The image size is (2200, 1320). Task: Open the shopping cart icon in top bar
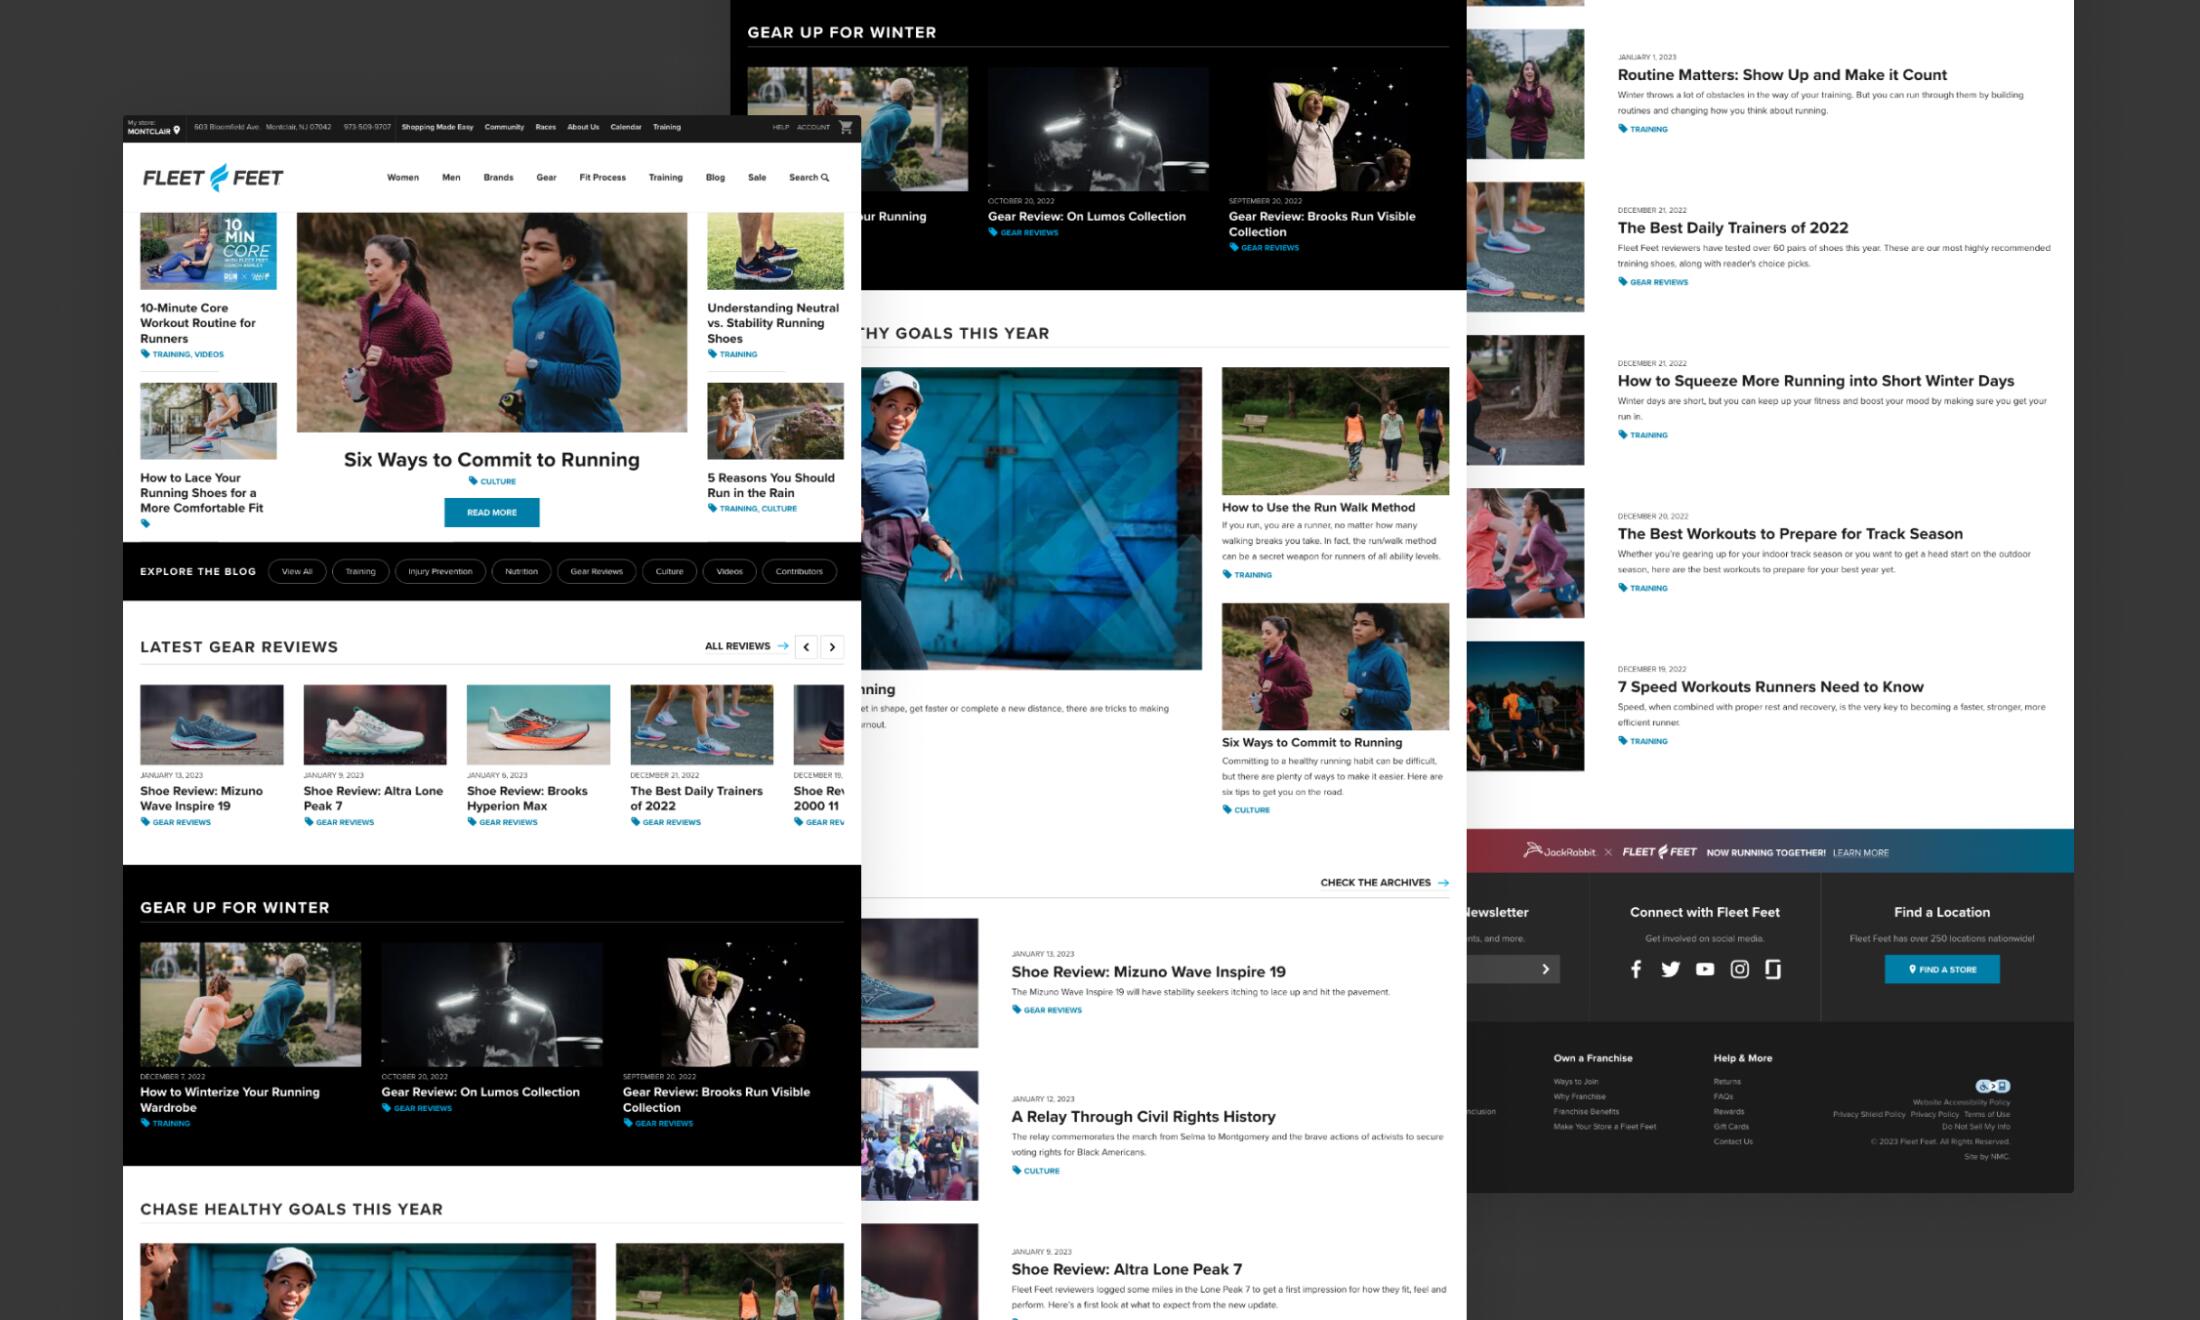846,127
